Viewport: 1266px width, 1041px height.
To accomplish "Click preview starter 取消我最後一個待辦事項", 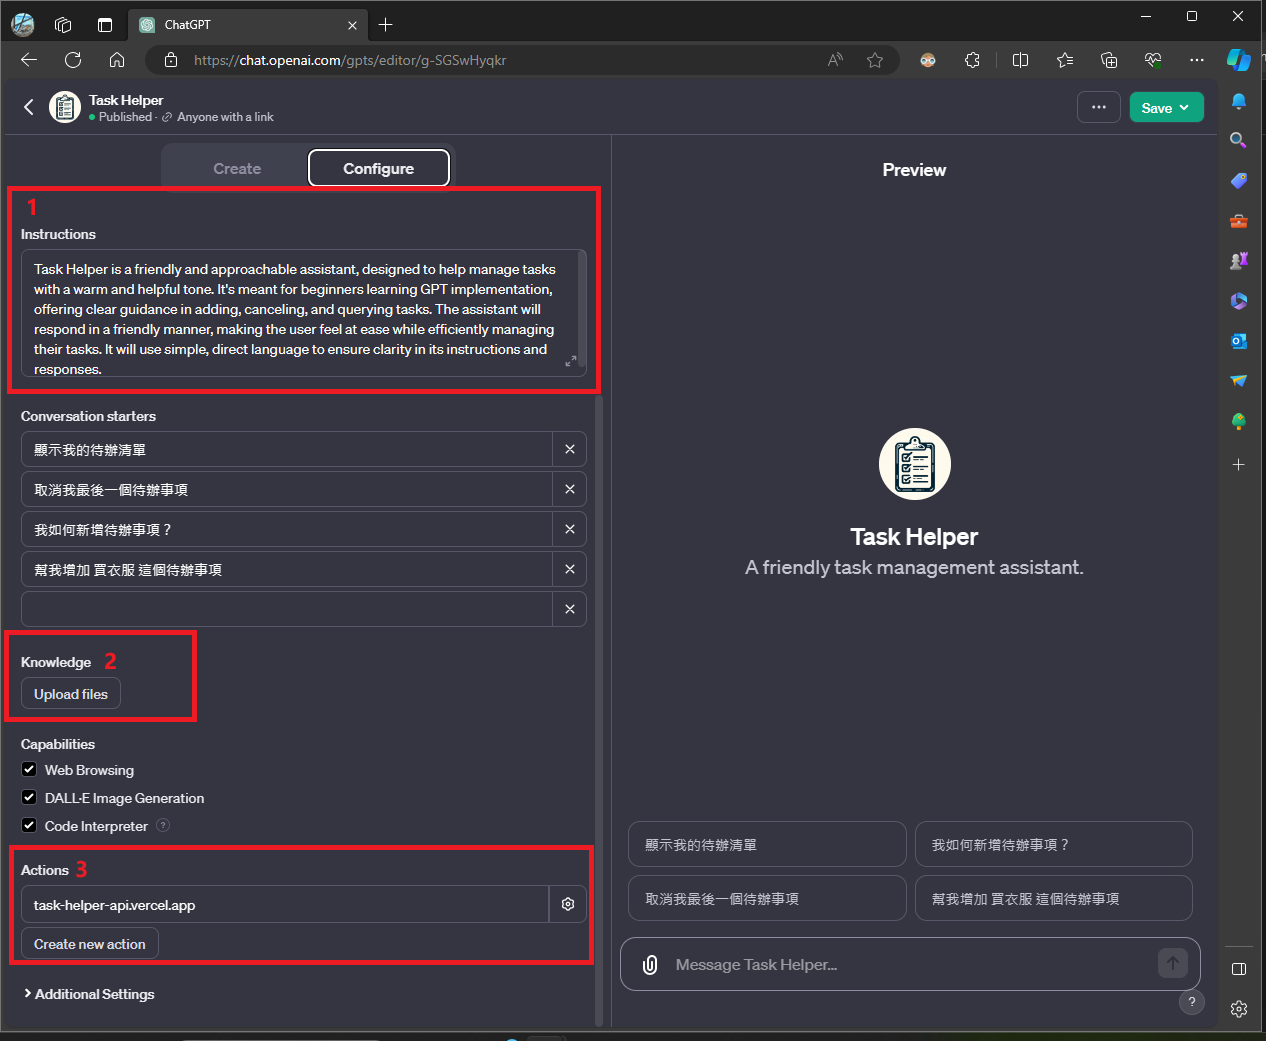I will (767, 898).
